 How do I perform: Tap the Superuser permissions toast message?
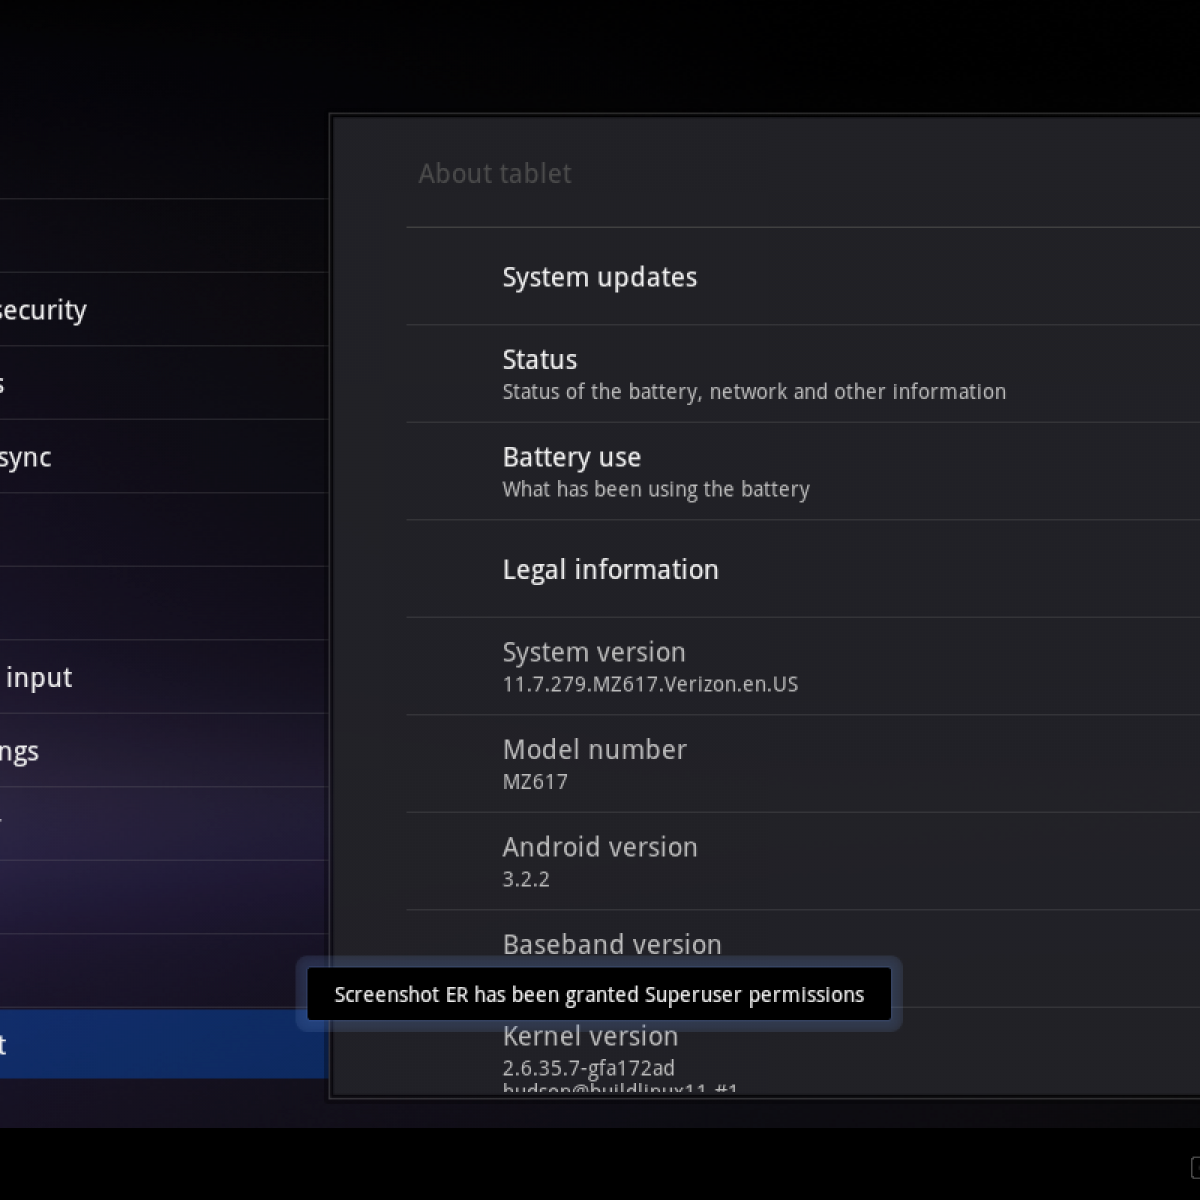click(x=598, y=995)
